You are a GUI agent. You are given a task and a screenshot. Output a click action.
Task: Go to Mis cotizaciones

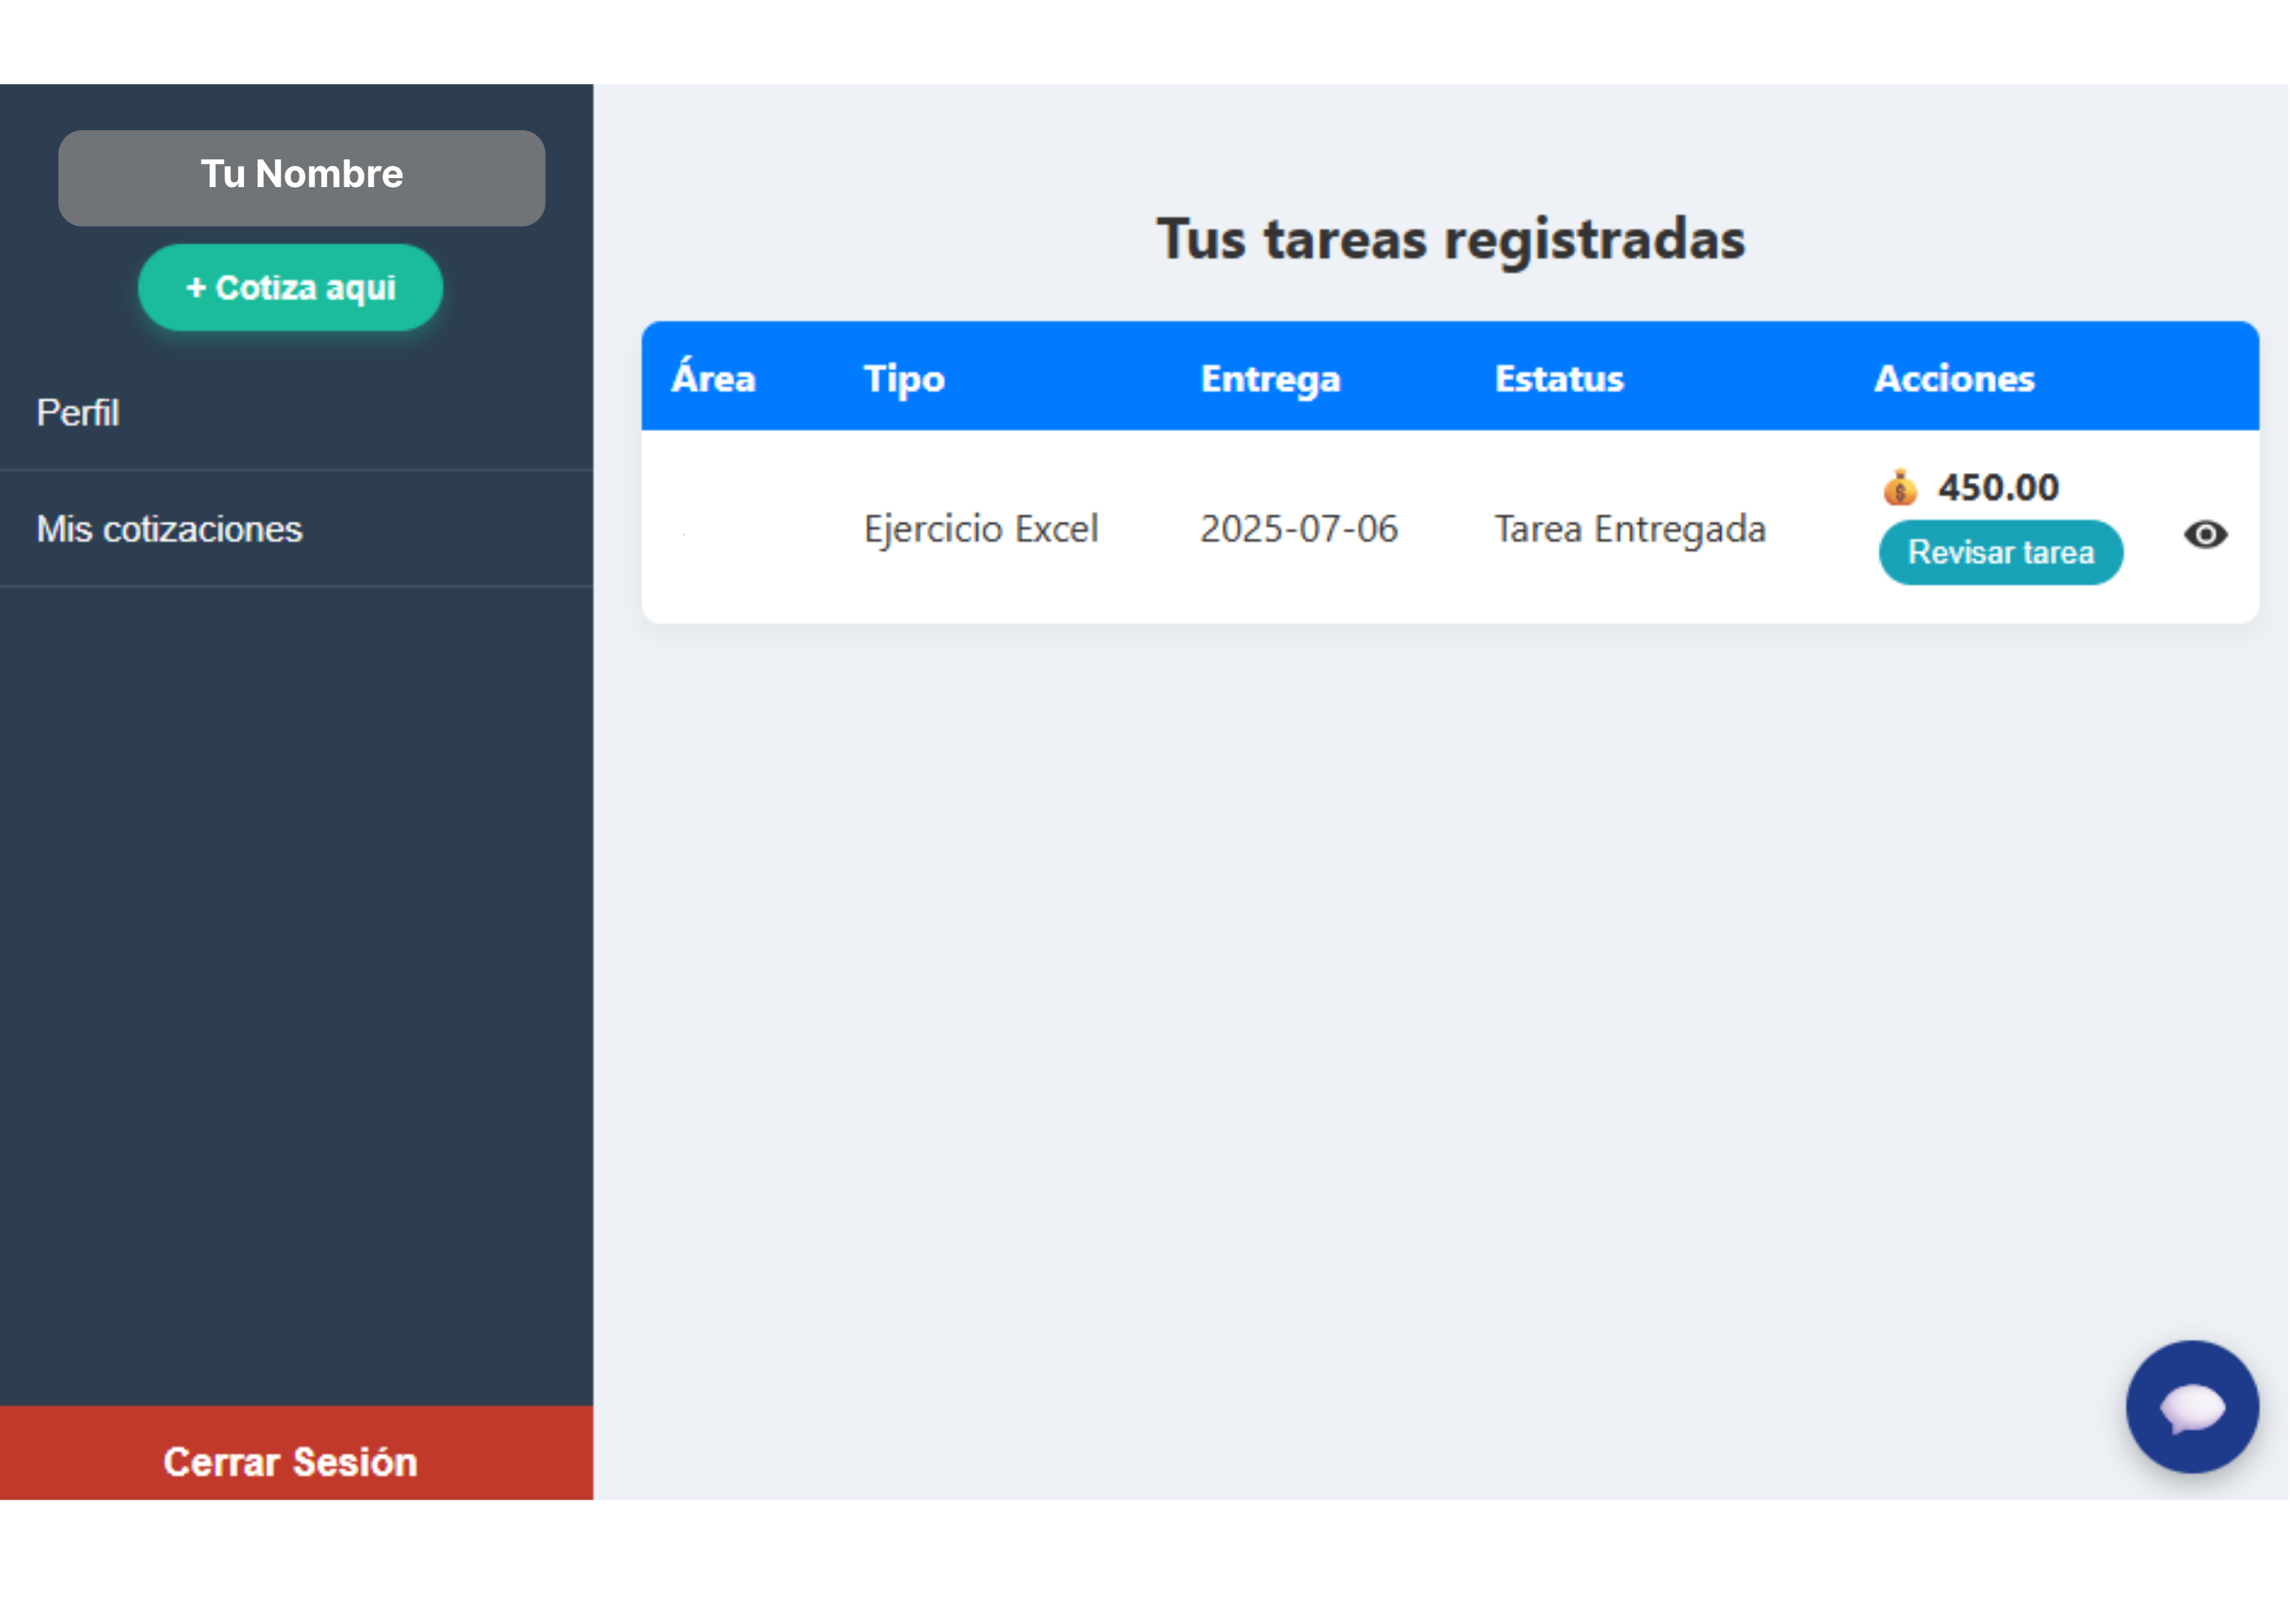pyautogui.click(x=169, y=529)
